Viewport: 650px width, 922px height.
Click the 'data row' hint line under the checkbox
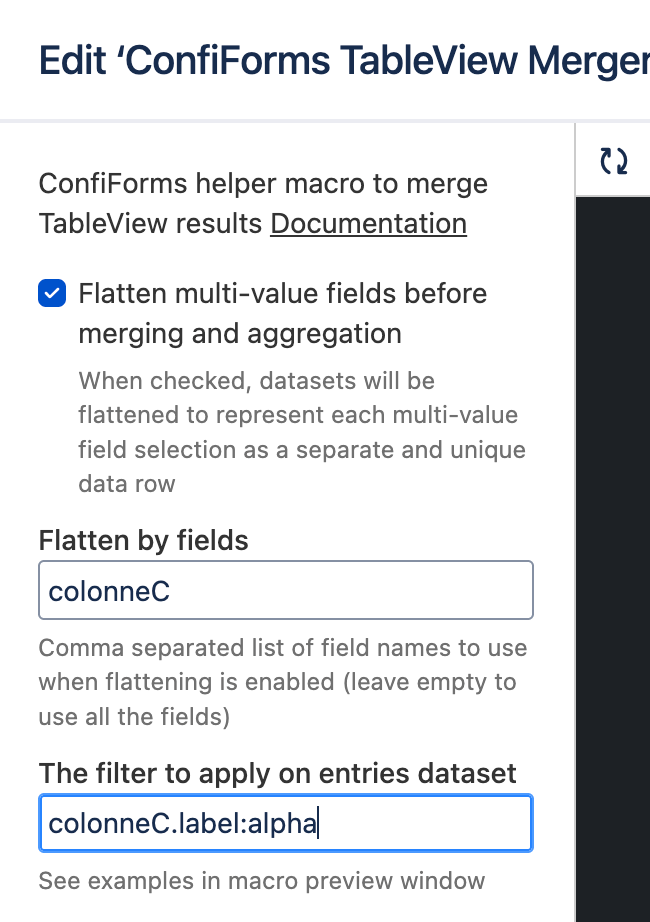click(126, 484)
